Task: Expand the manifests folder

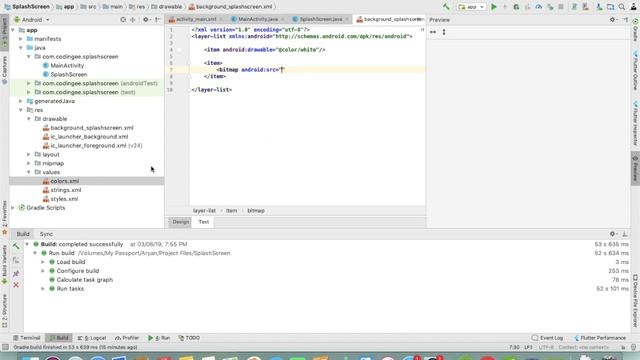Action: [21, 39]
